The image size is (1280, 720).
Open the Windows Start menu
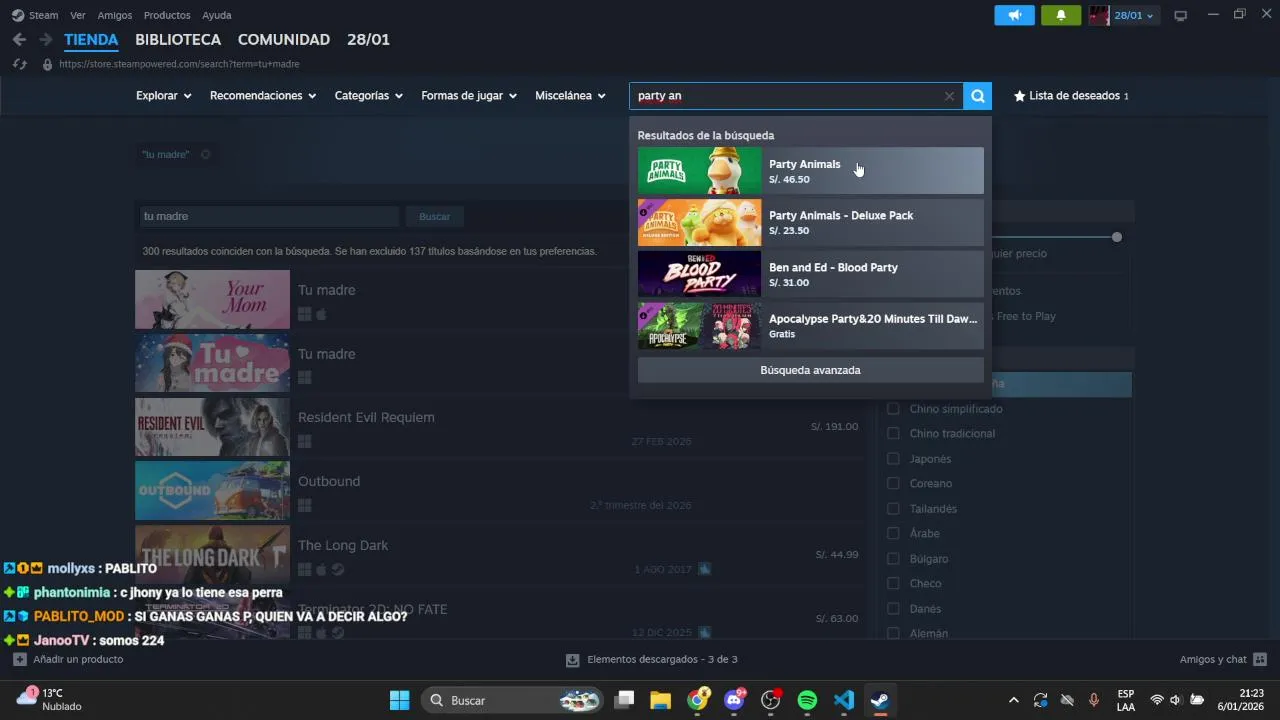click(399, 700)
